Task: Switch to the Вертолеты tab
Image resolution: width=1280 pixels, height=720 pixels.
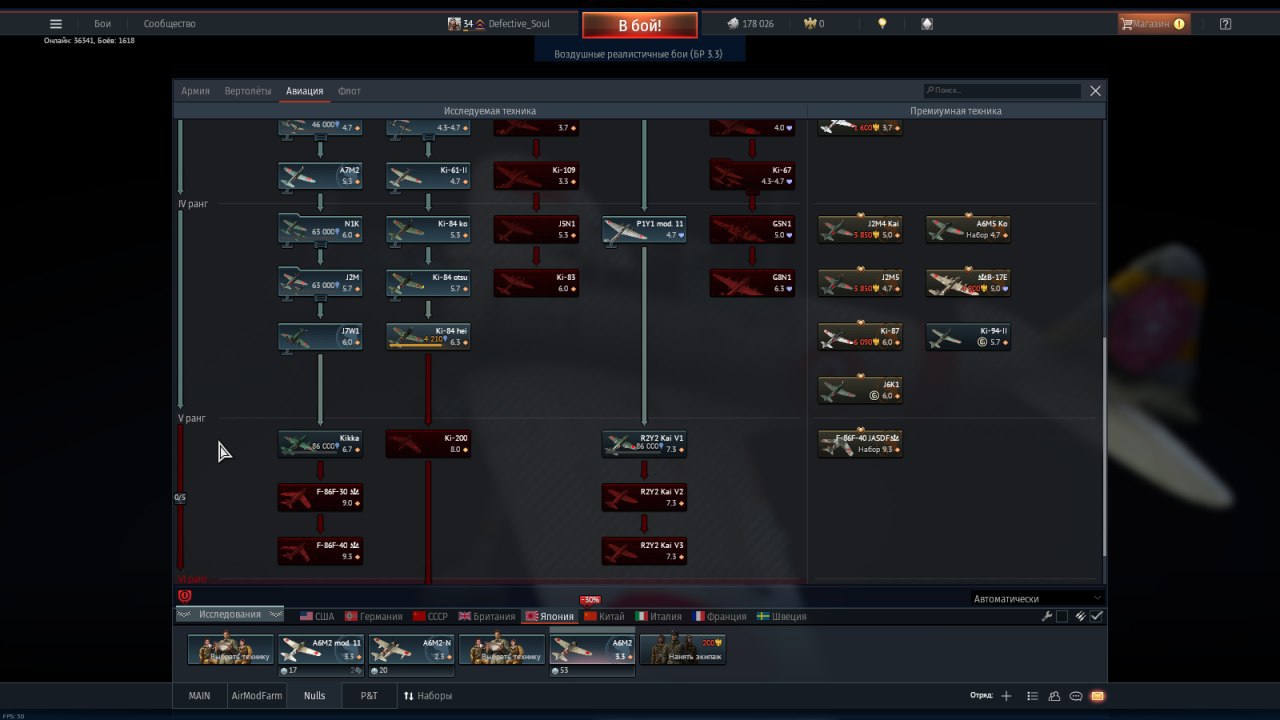Action: [248, 91]
